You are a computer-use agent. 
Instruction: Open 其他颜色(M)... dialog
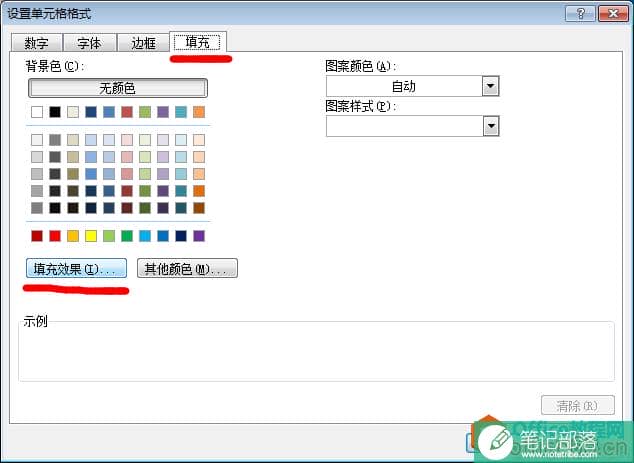coord(187,268)
